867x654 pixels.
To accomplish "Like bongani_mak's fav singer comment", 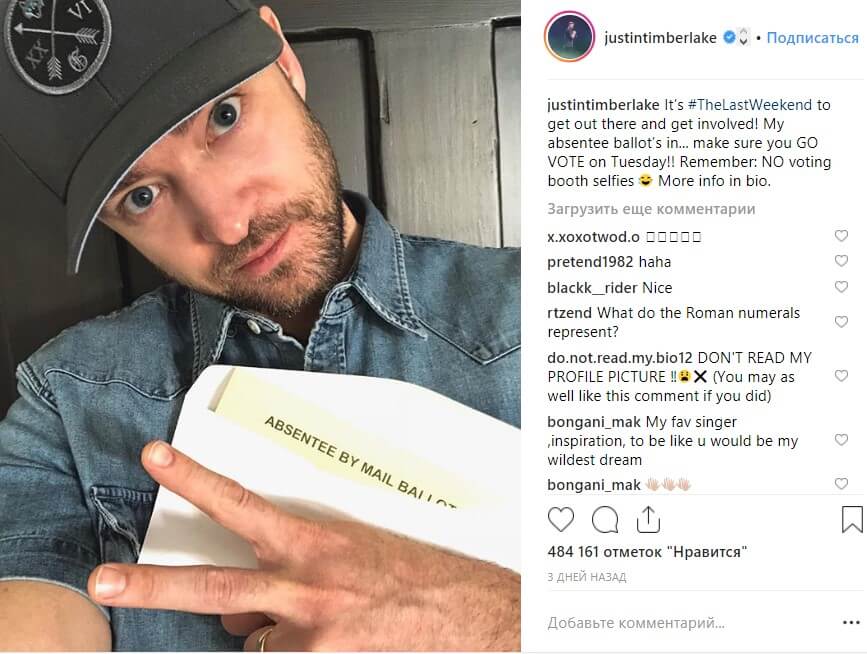I will tap(841, 440).
